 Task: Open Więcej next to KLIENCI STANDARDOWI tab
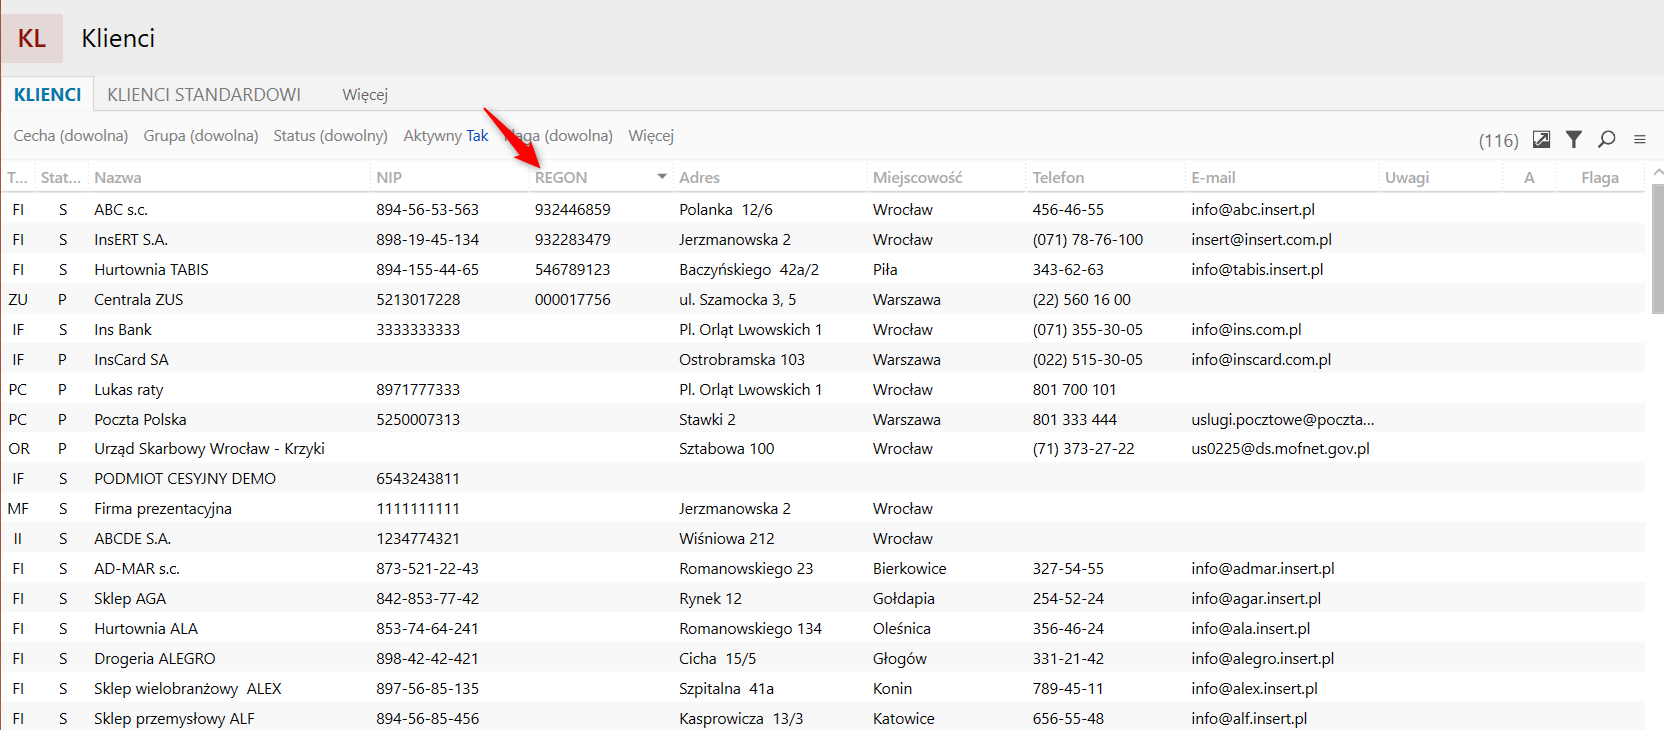tap(365, 94)
